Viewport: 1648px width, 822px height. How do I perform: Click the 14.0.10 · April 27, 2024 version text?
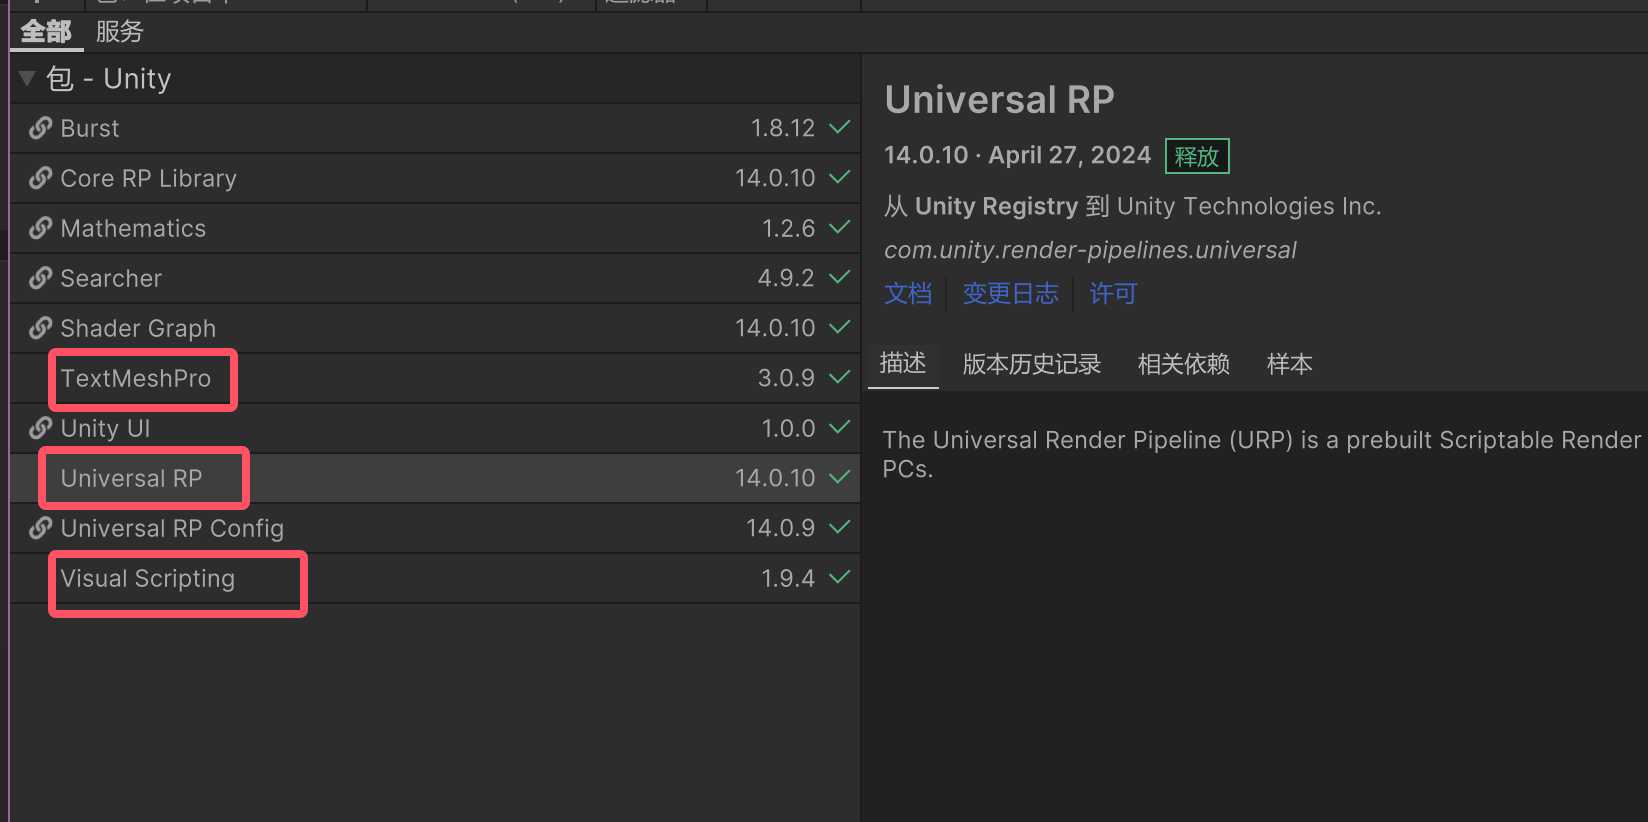[x=1017, y=155]
